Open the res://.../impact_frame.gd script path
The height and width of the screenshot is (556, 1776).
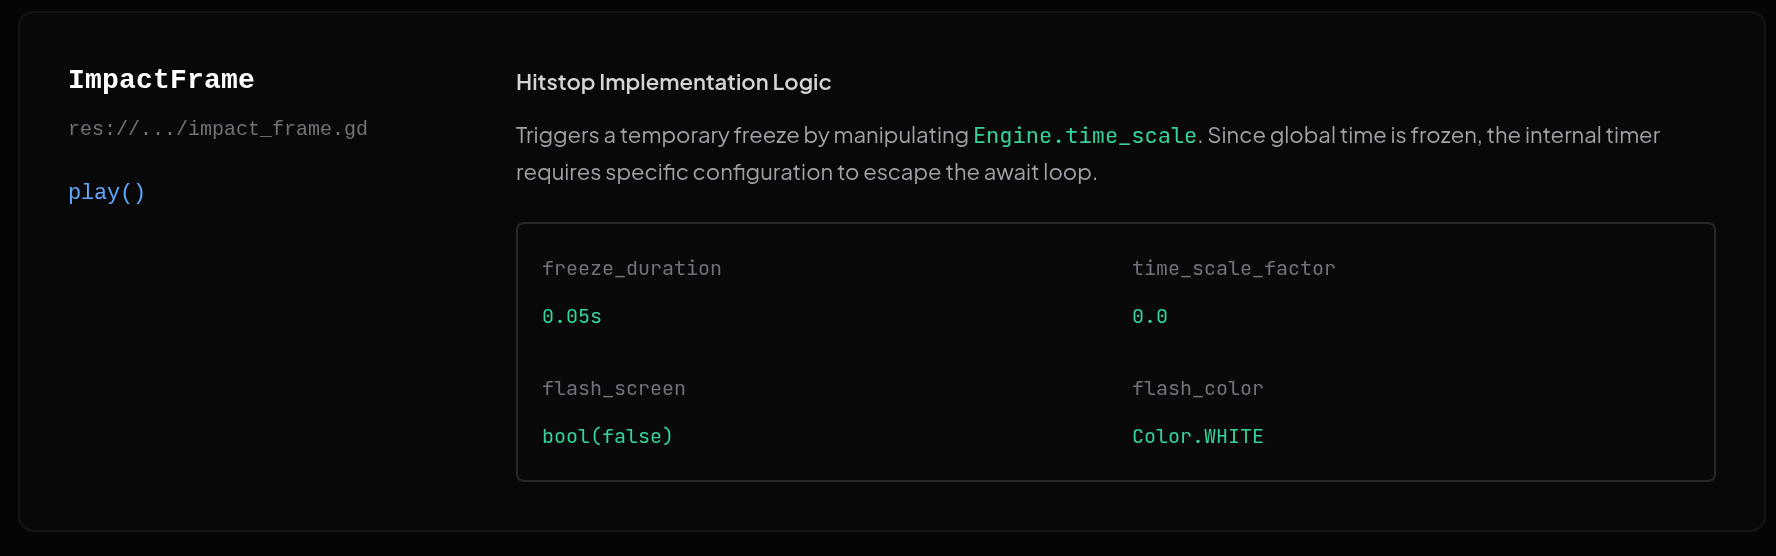pyautogui.click(x=218, y=129)
